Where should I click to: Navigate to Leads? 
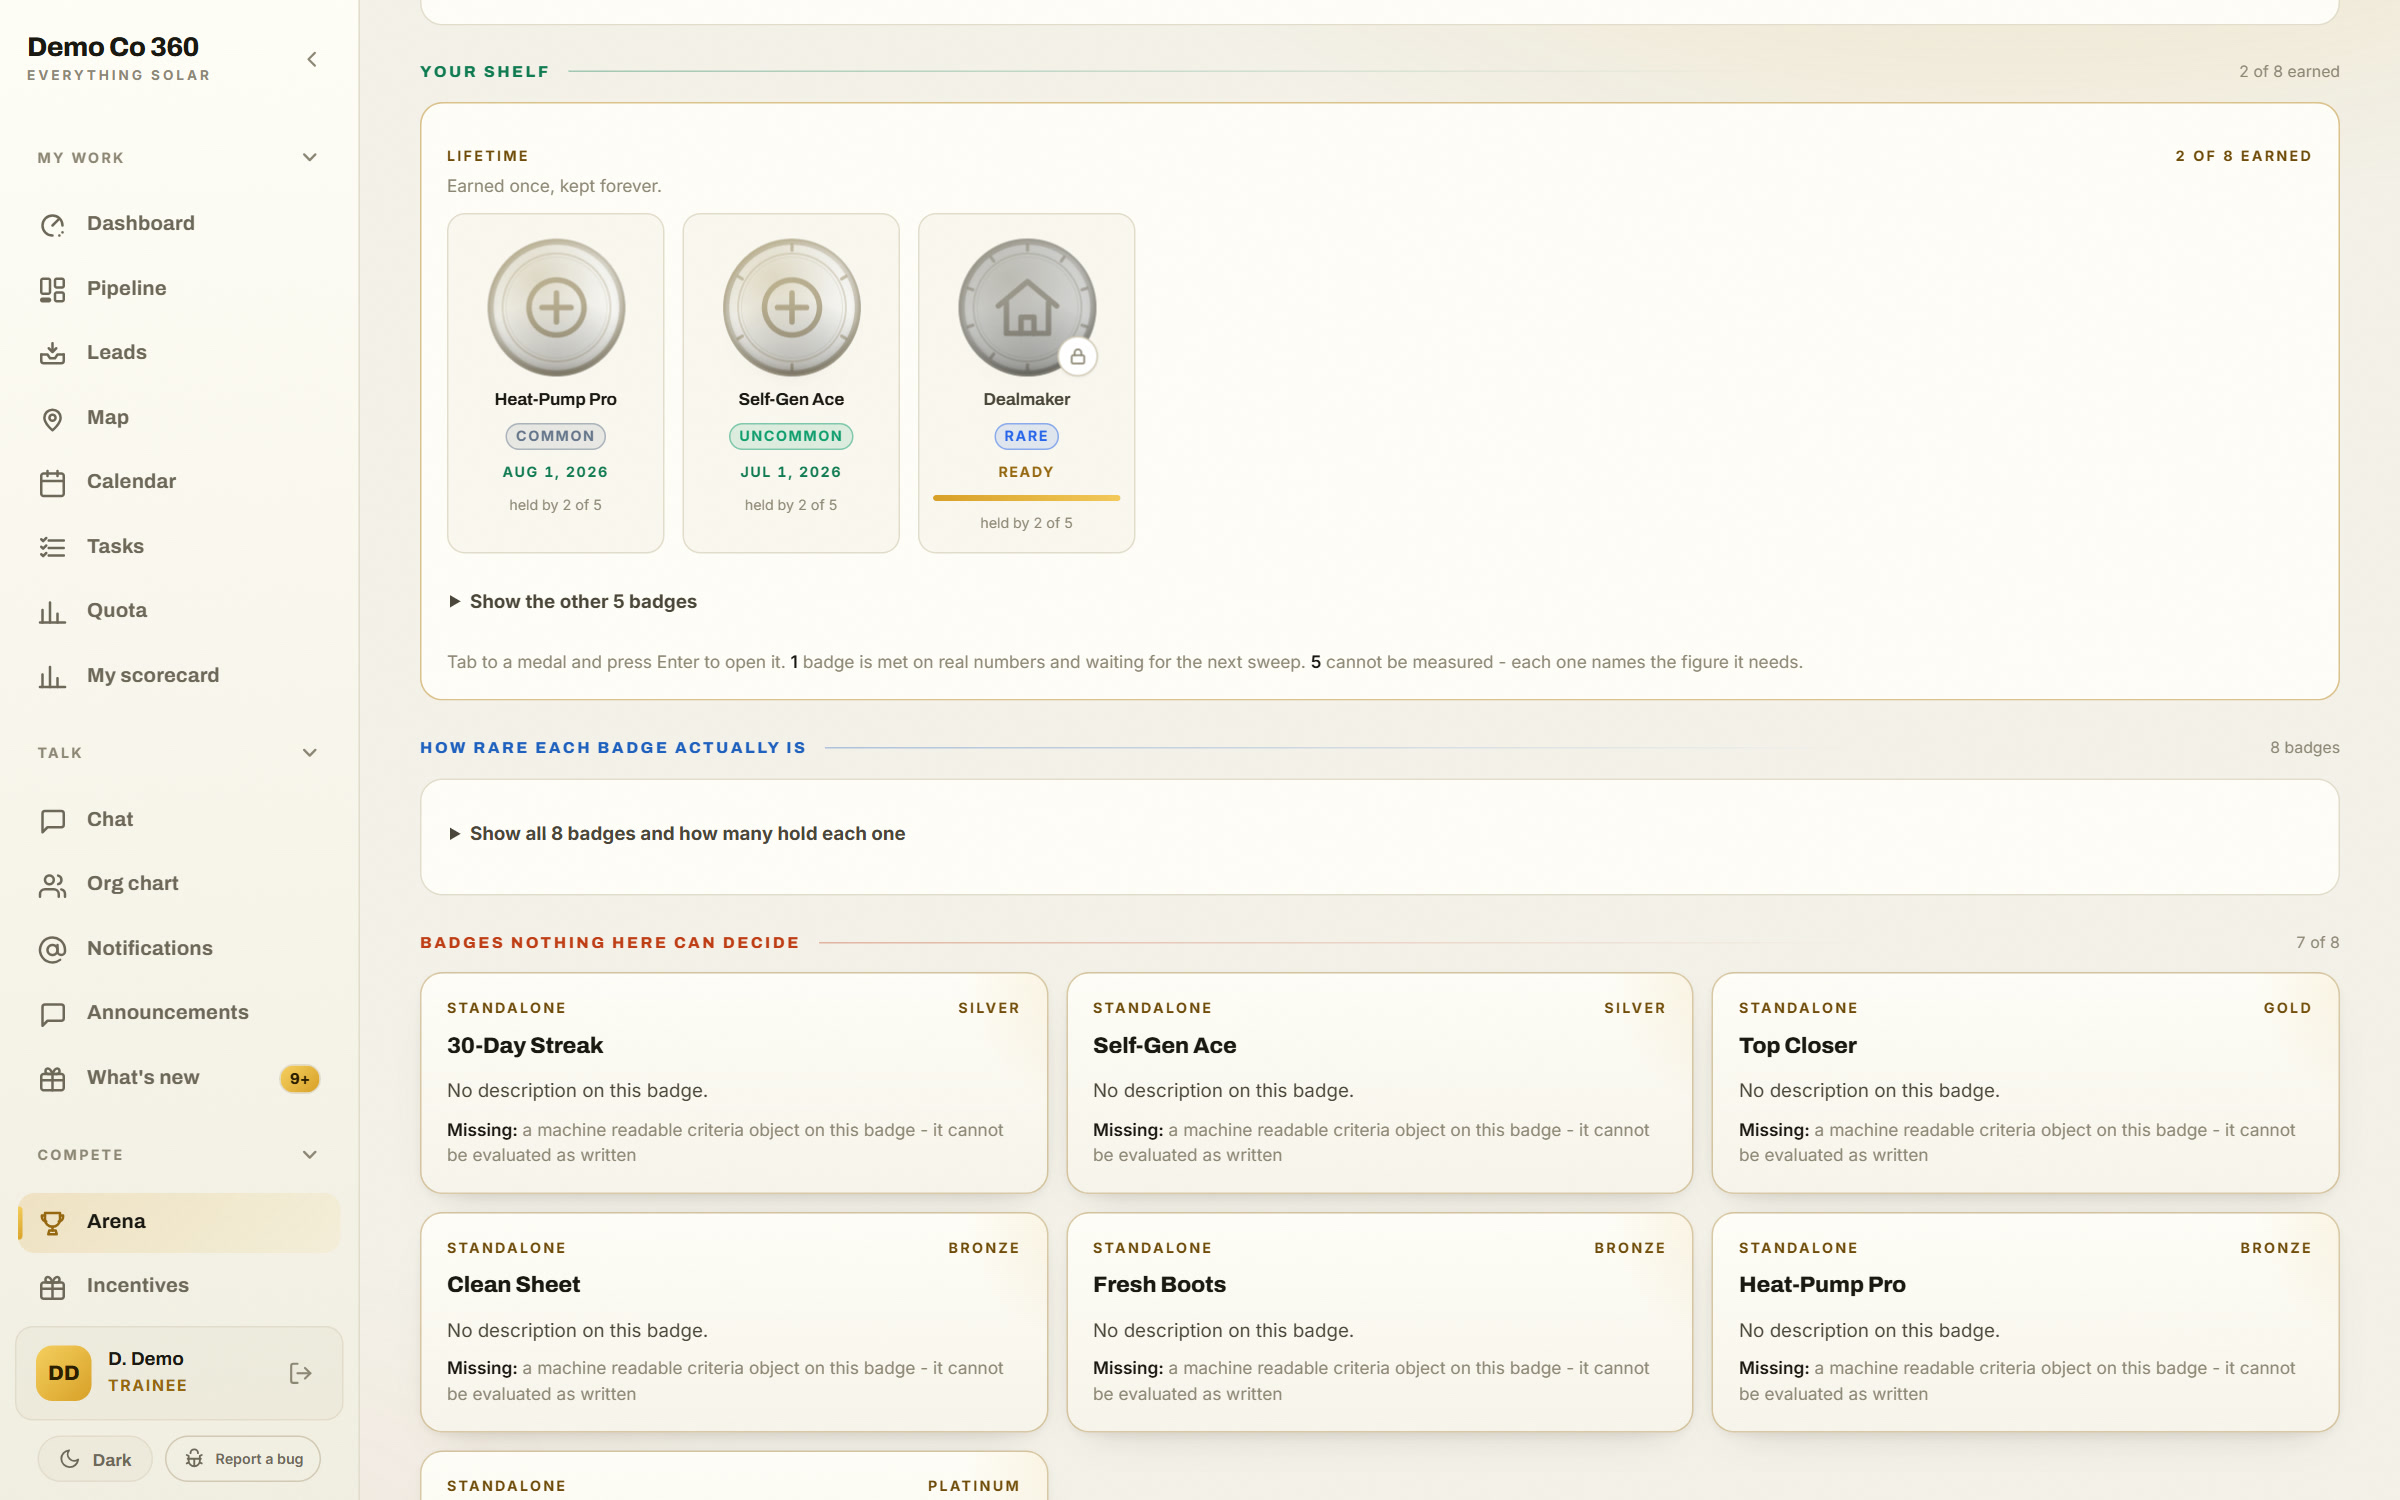(x=179, y=353)
